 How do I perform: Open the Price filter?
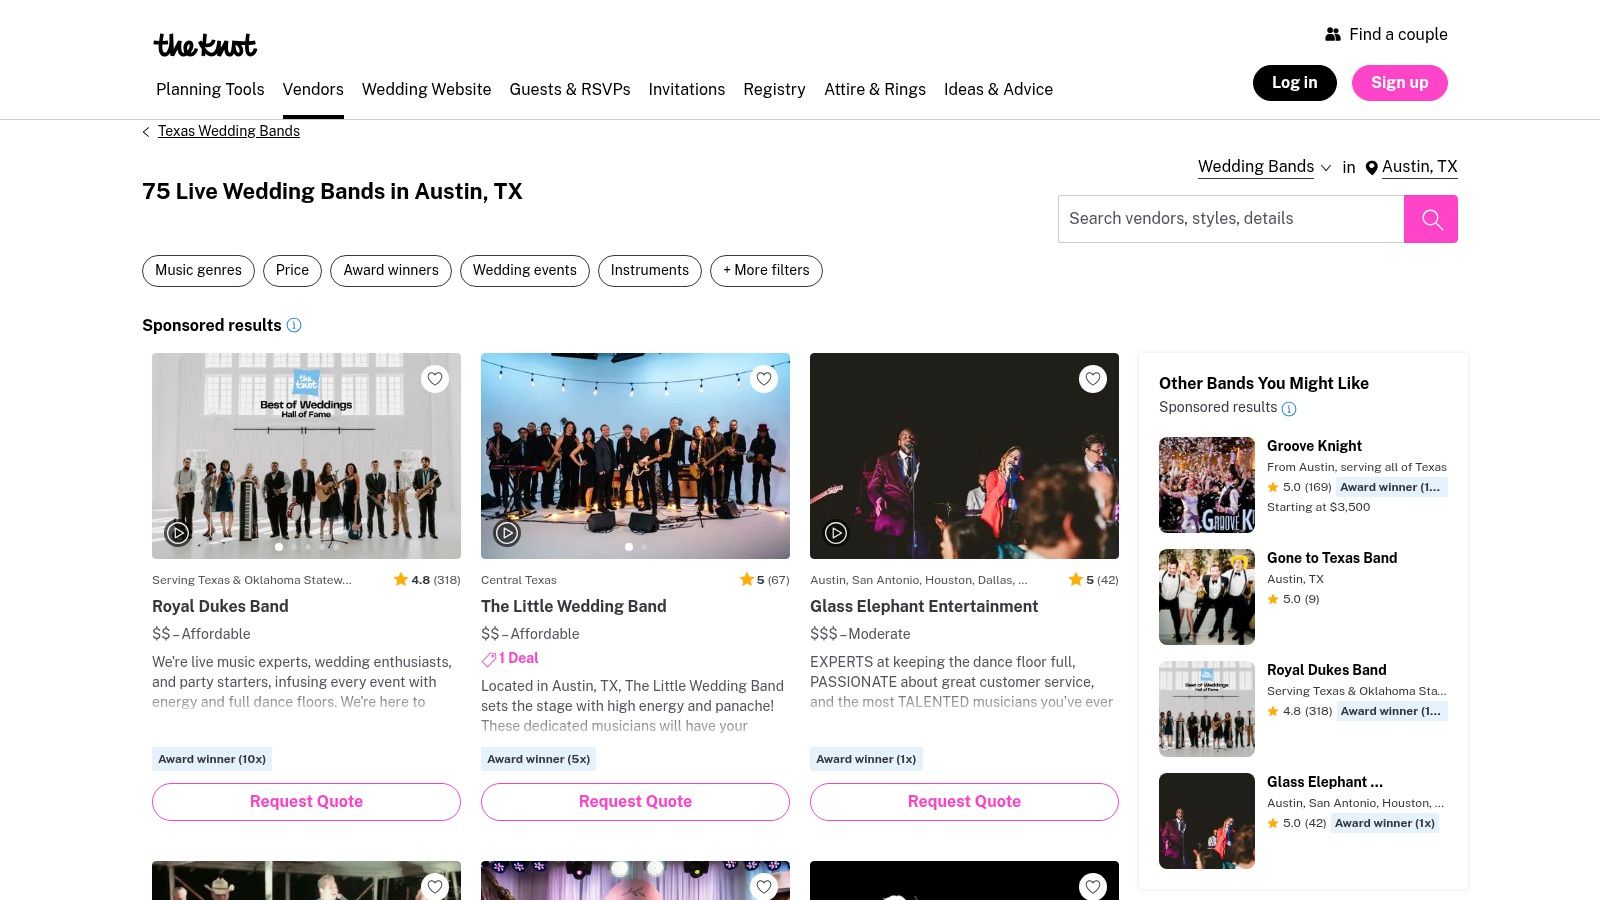coord(292,271)
